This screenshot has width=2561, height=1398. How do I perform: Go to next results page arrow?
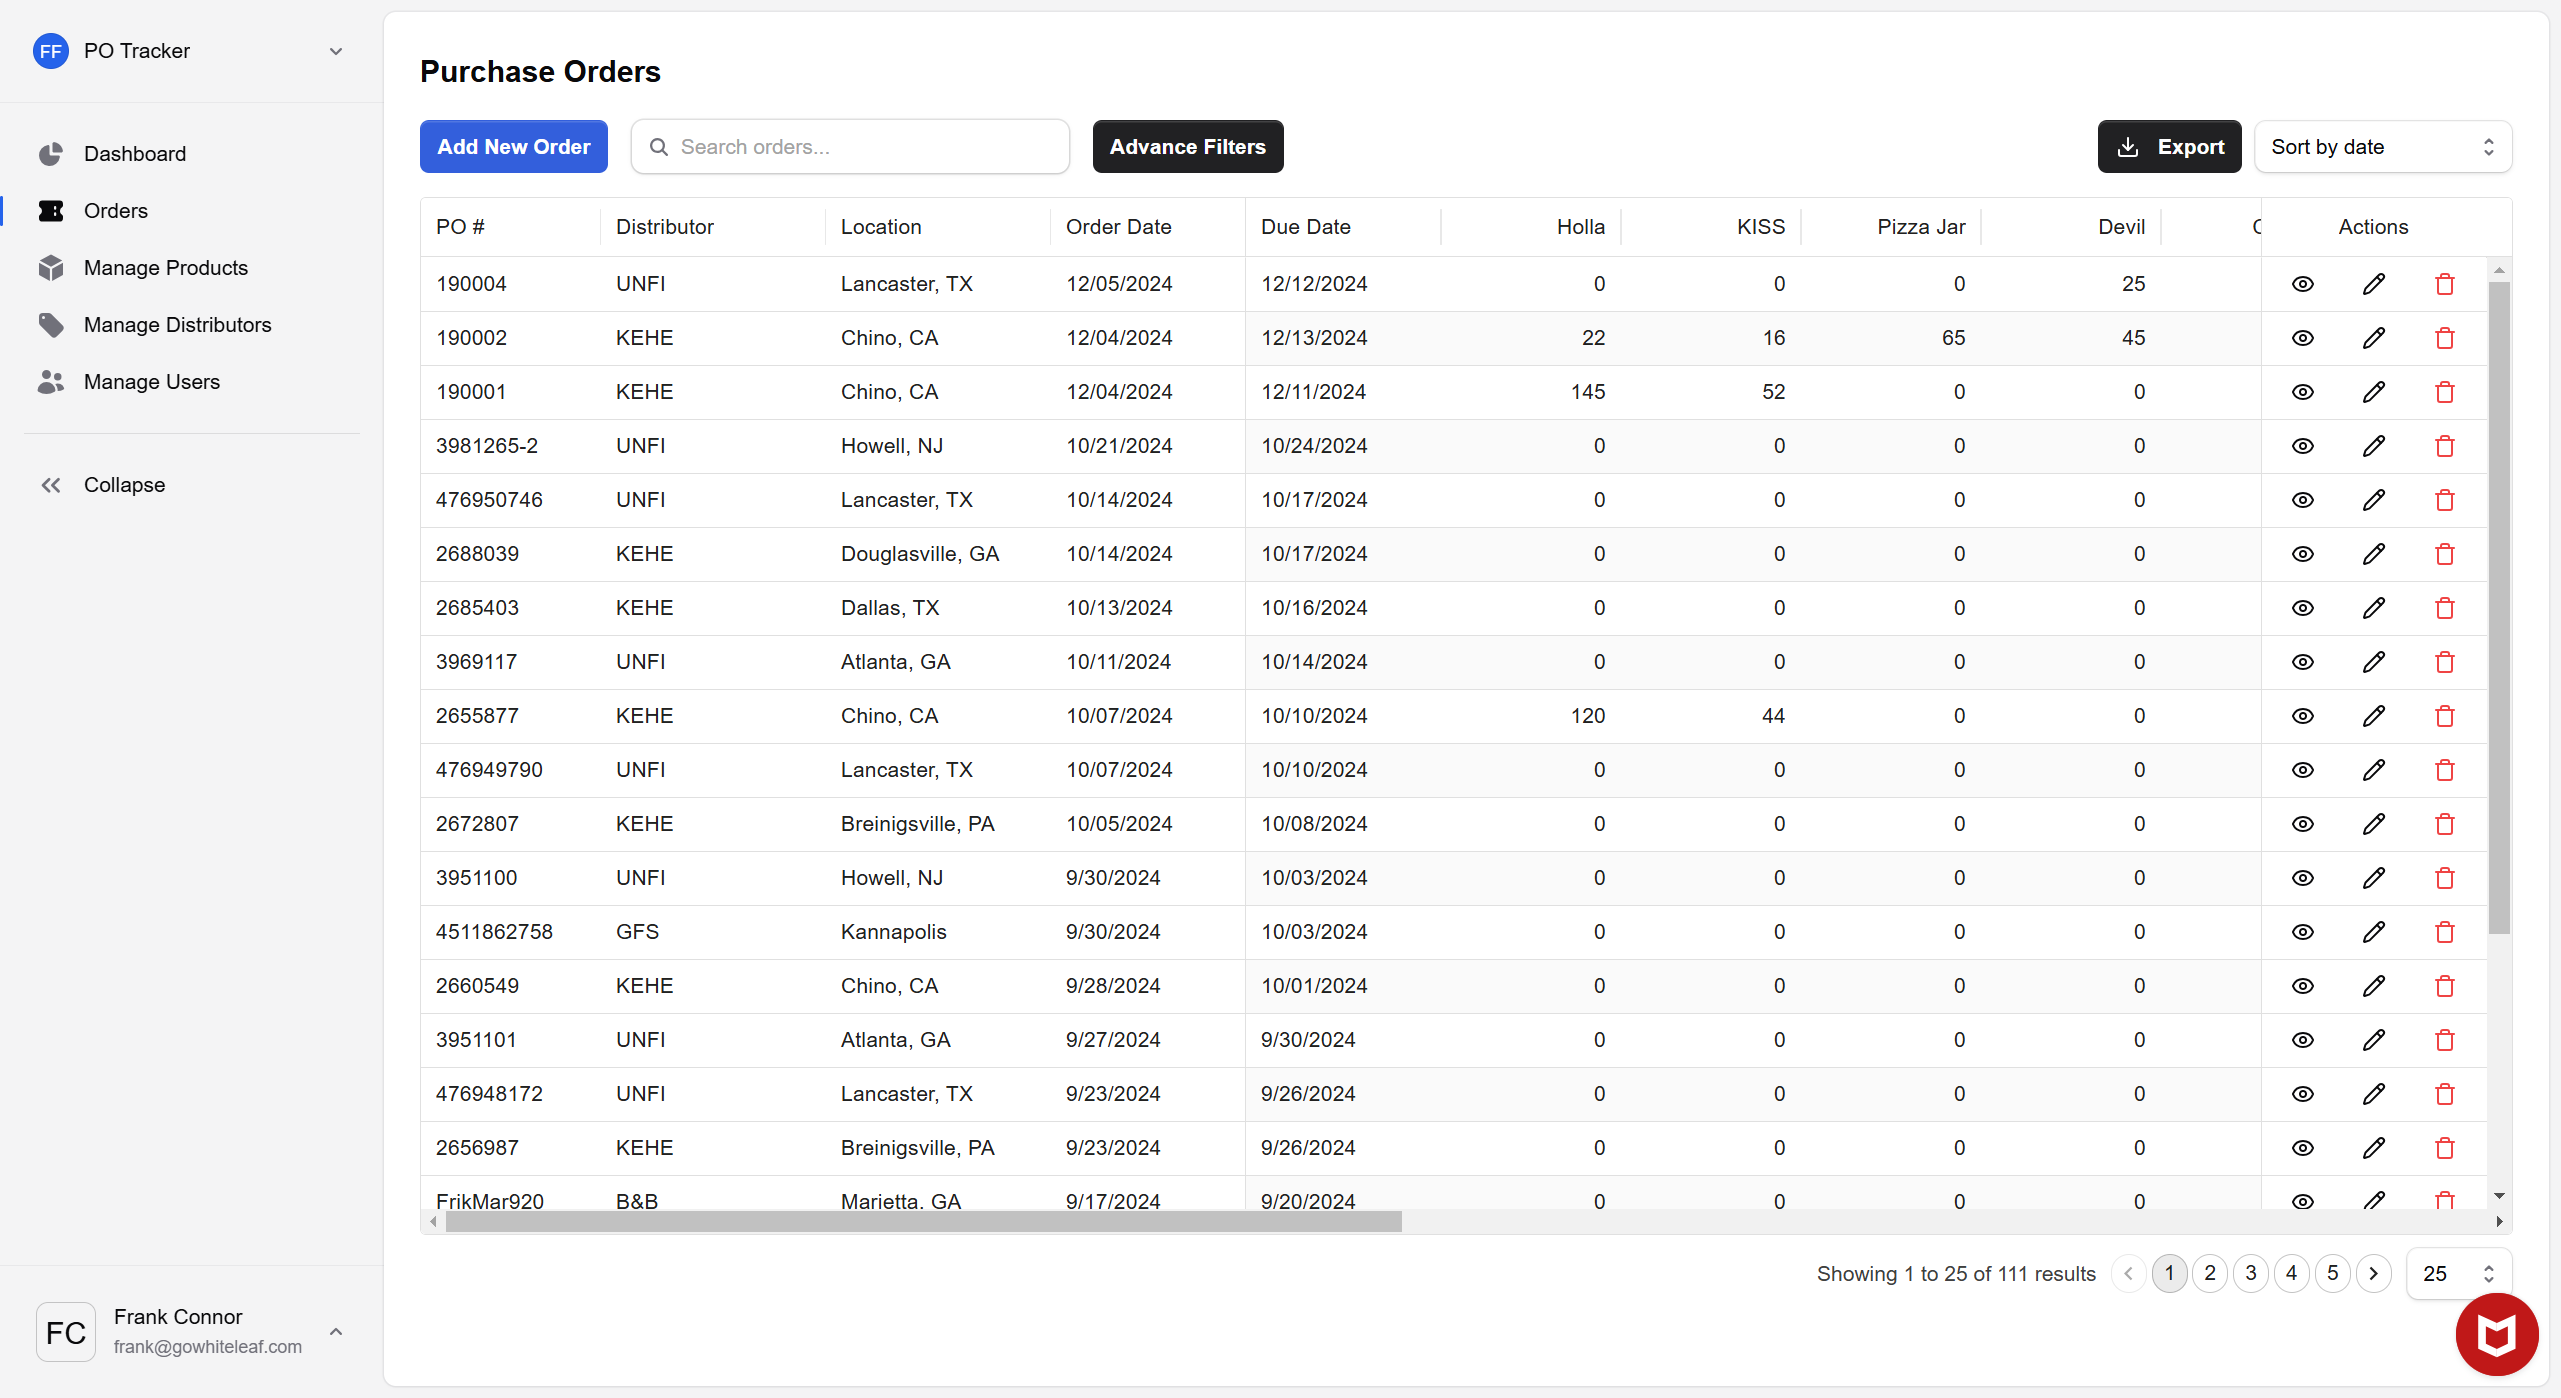click(2373, 1274)
